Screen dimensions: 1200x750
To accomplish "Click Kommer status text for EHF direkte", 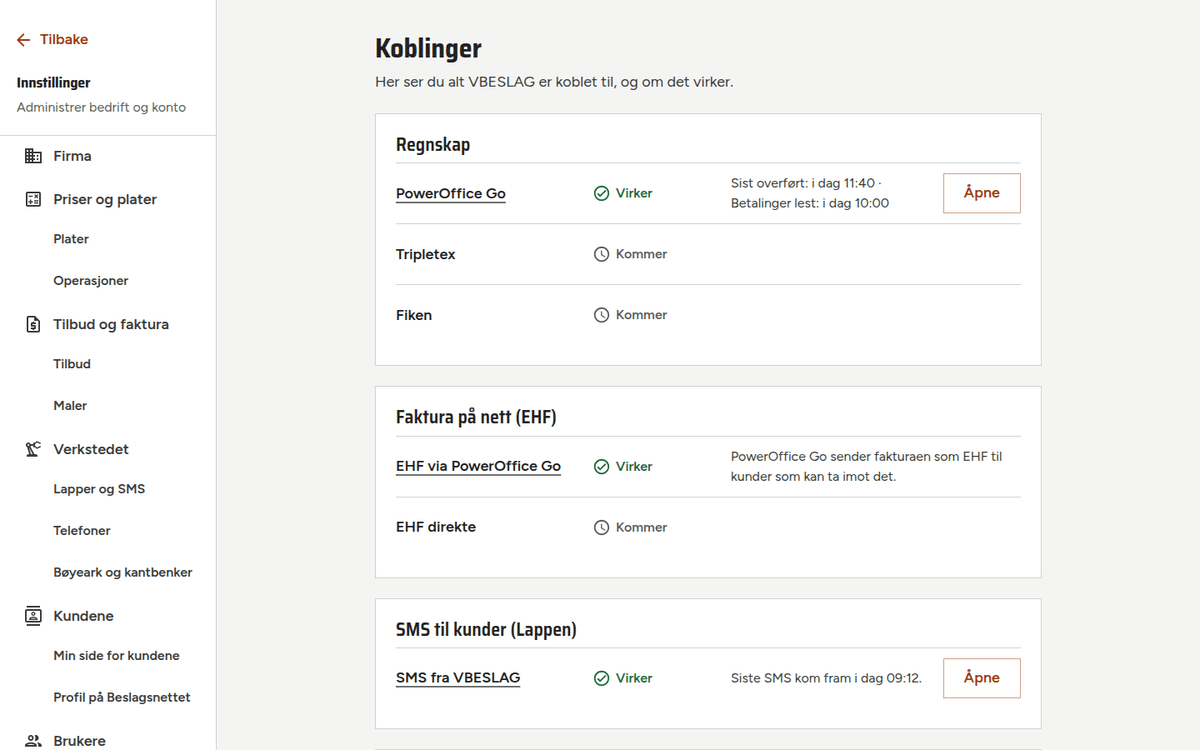I will [x=641, y=527].
